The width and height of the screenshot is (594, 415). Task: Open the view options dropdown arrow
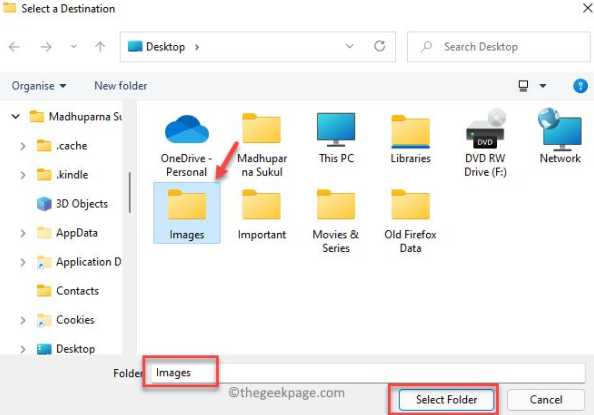[543, 86]
